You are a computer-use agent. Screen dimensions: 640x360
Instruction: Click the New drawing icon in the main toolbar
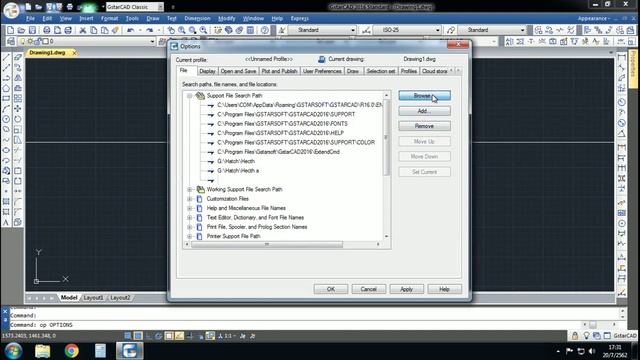click(x=11, y=30)
